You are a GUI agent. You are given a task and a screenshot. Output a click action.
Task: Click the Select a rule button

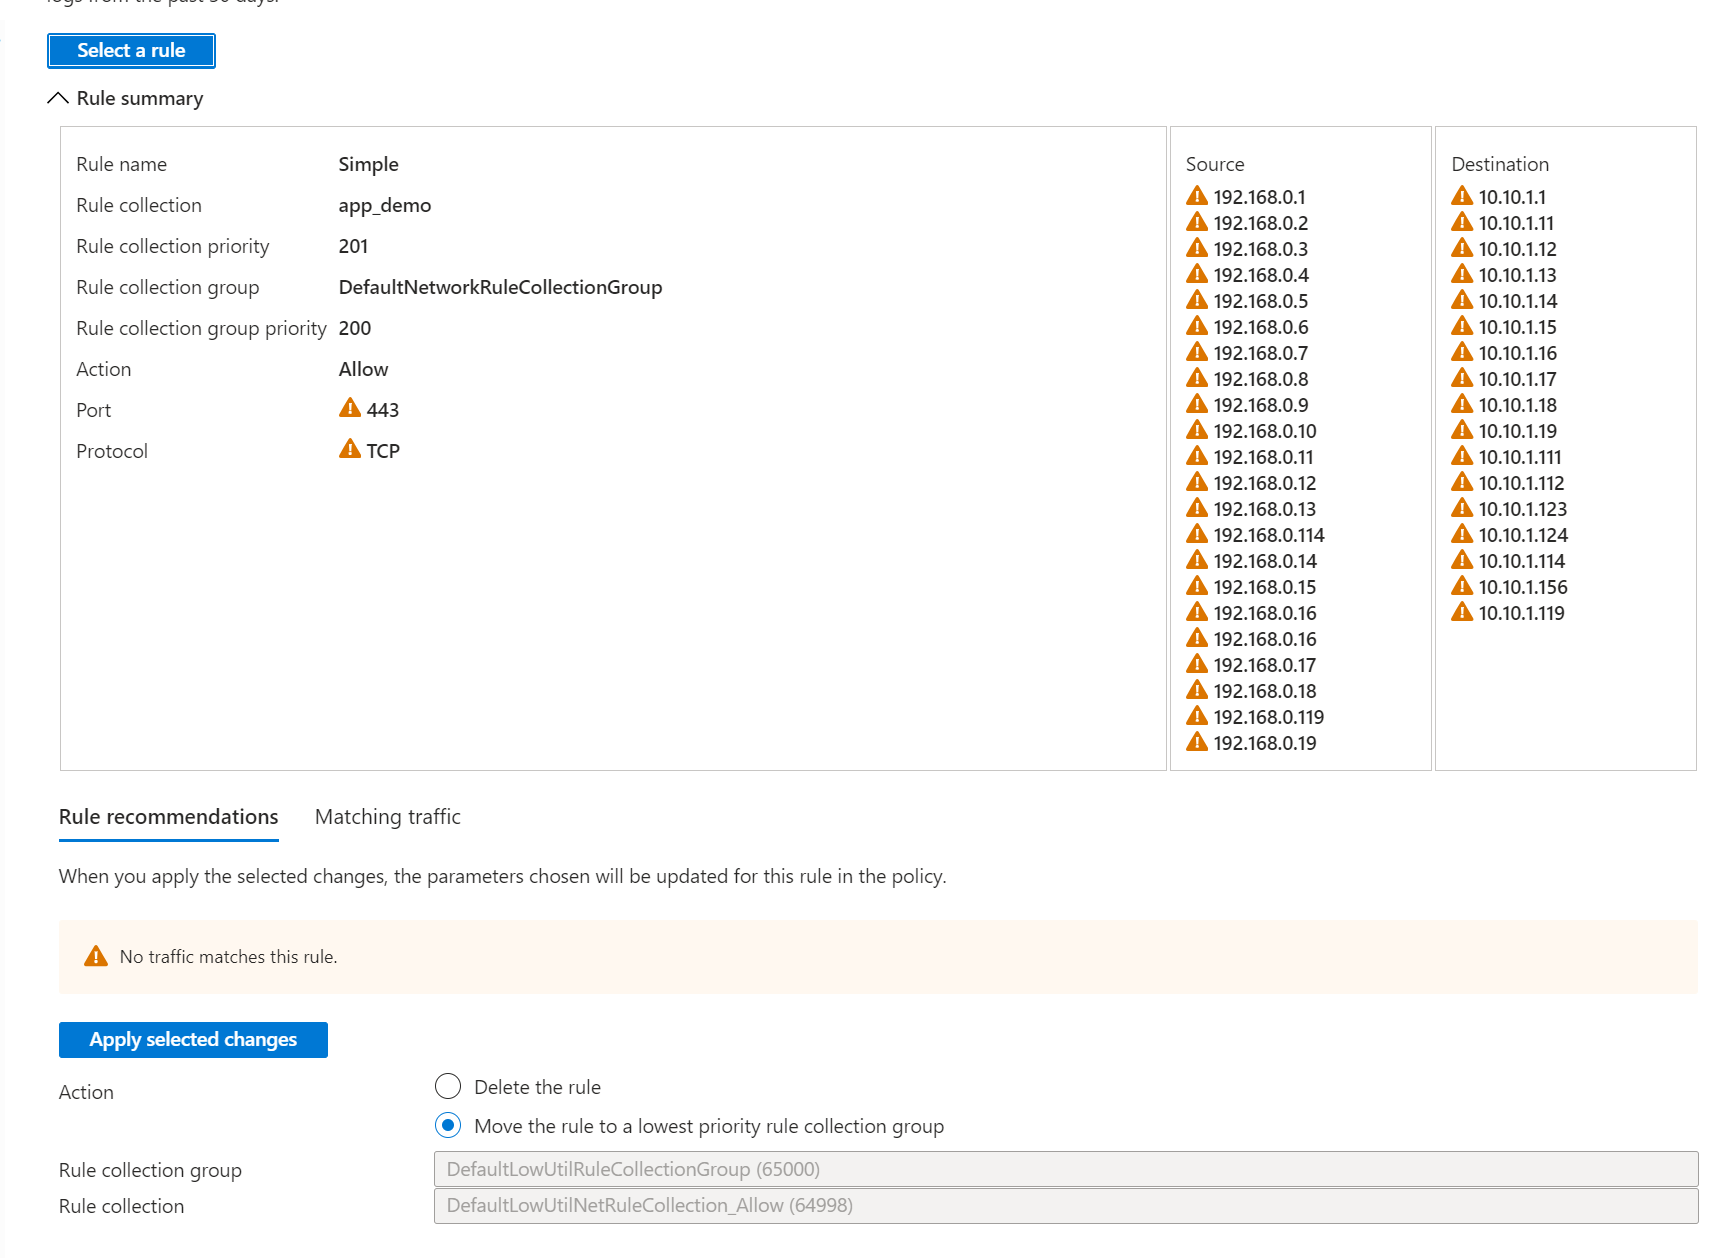tap(131, 50)
